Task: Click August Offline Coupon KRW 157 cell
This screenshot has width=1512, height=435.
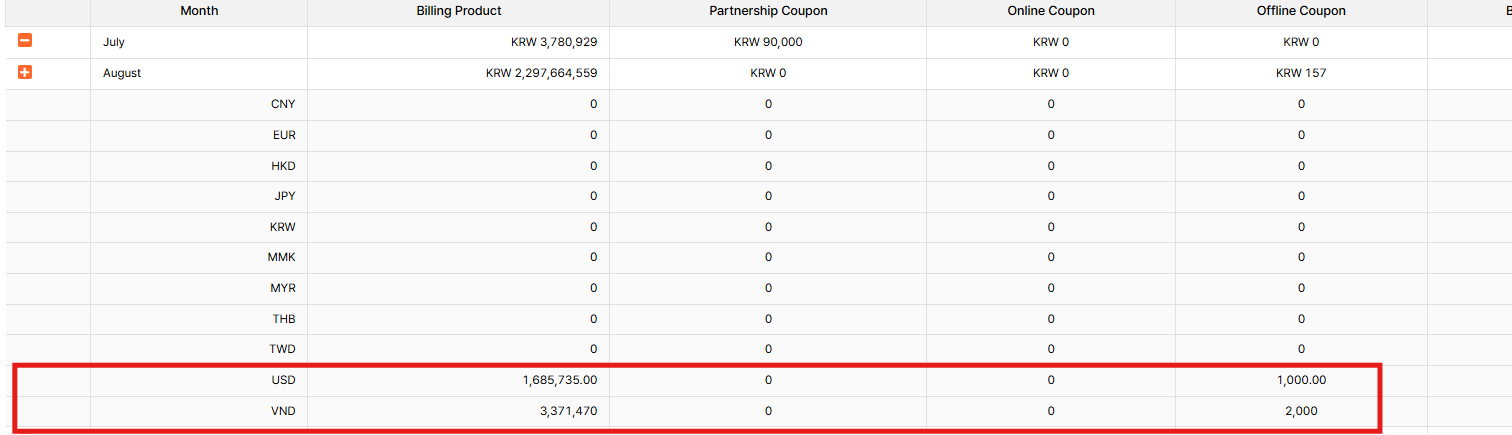Action: coord(1301,73)
